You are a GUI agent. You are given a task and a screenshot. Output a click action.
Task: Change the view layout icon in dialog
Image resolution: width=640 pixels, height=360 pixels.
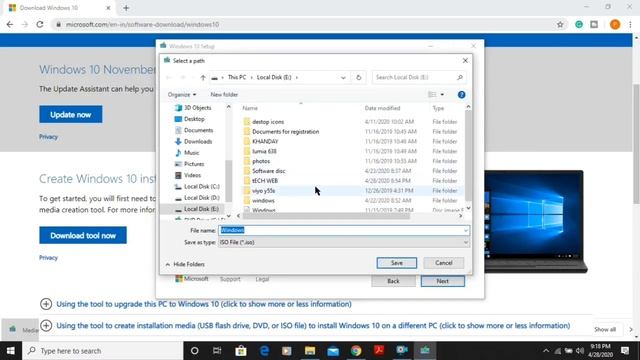point(432,95)
